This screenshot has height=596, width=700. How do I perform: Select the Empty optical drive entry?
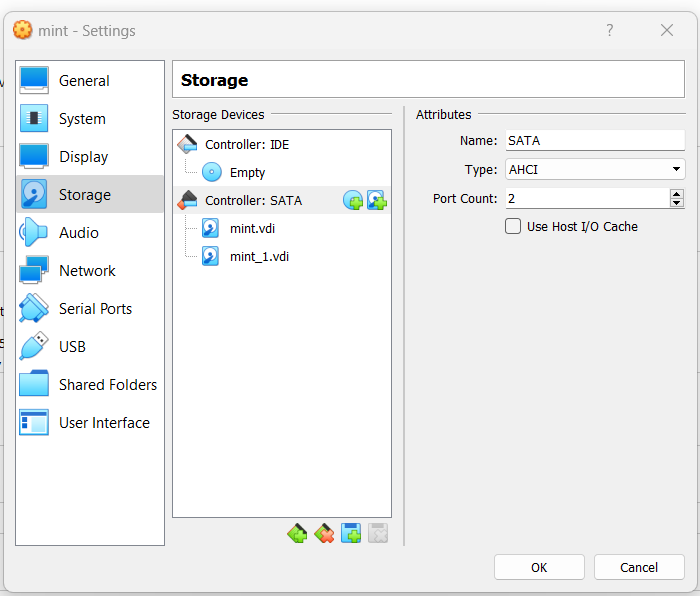coord(282,172)
